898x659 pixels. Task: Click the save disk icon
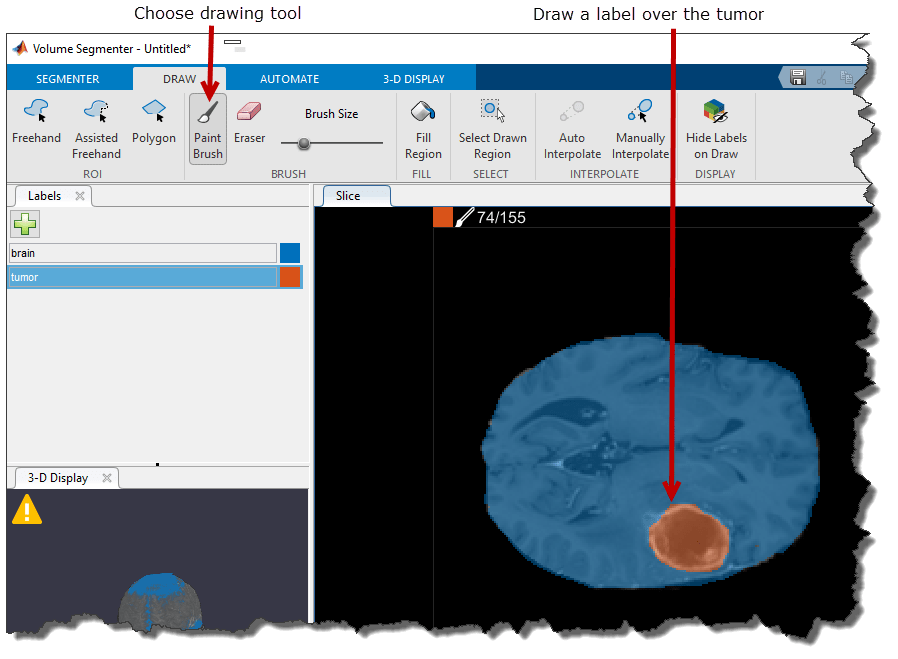pos(797,77)
